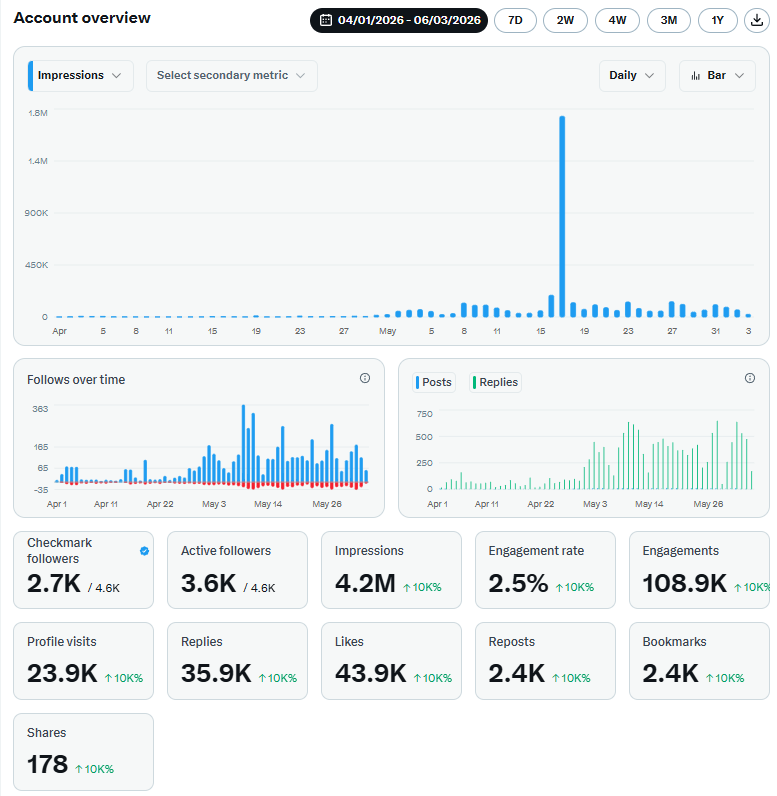Select the Replies 35.9K card
The image size is (777, 796).
pos(238,661)
